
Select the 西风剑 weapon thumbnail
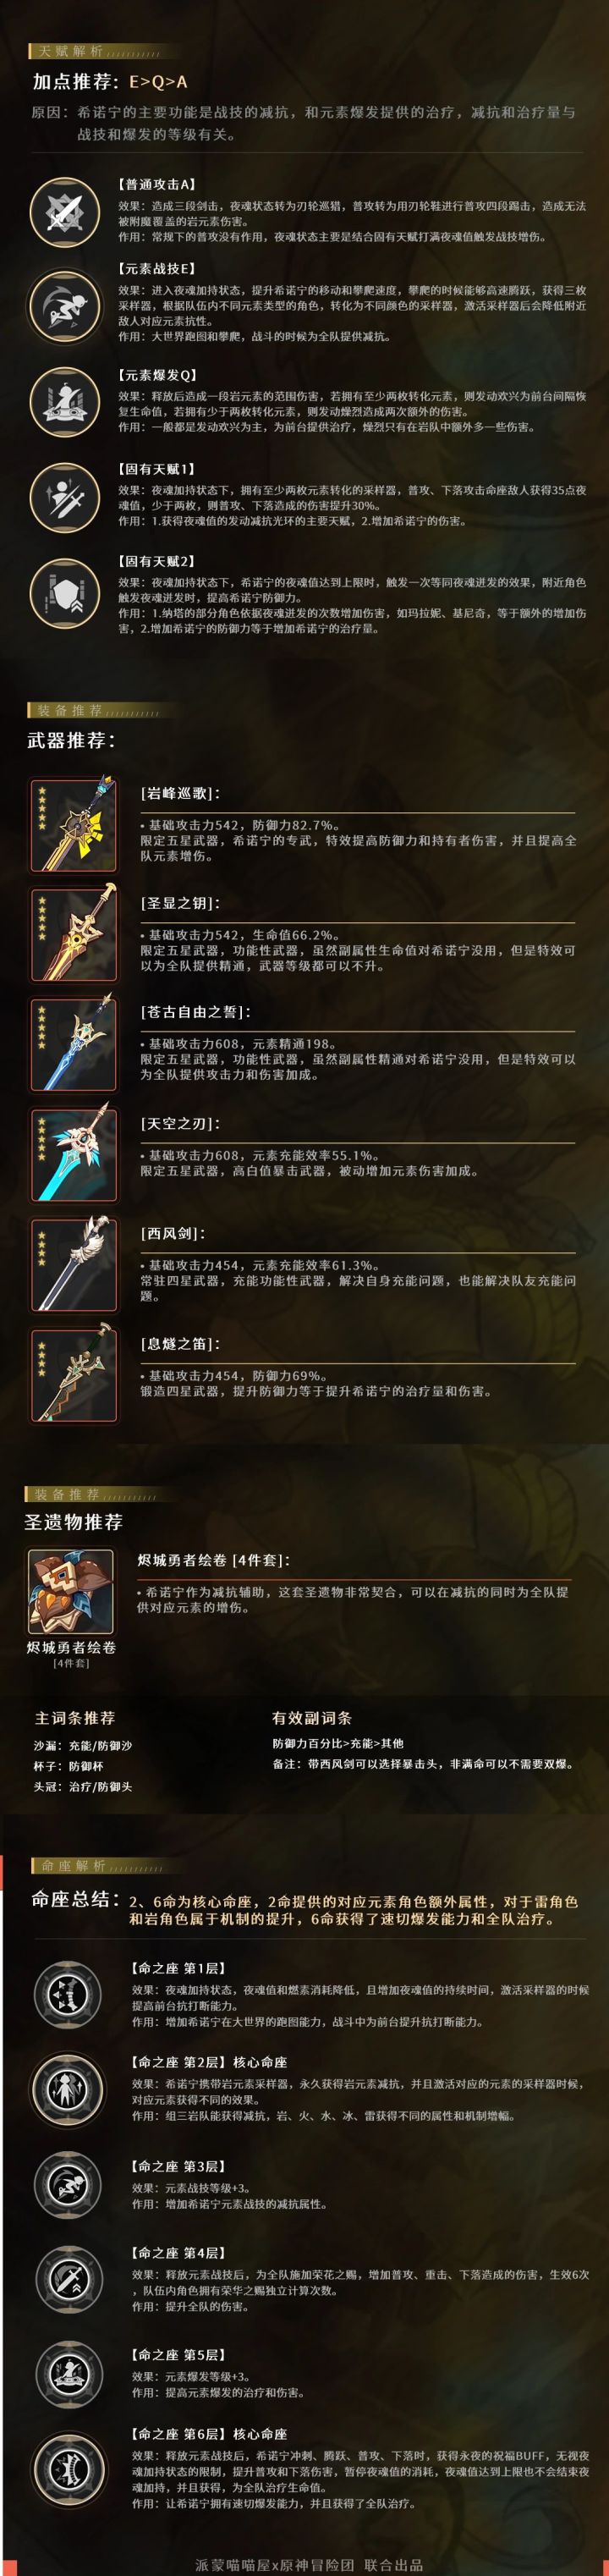tap(73, 1264)
